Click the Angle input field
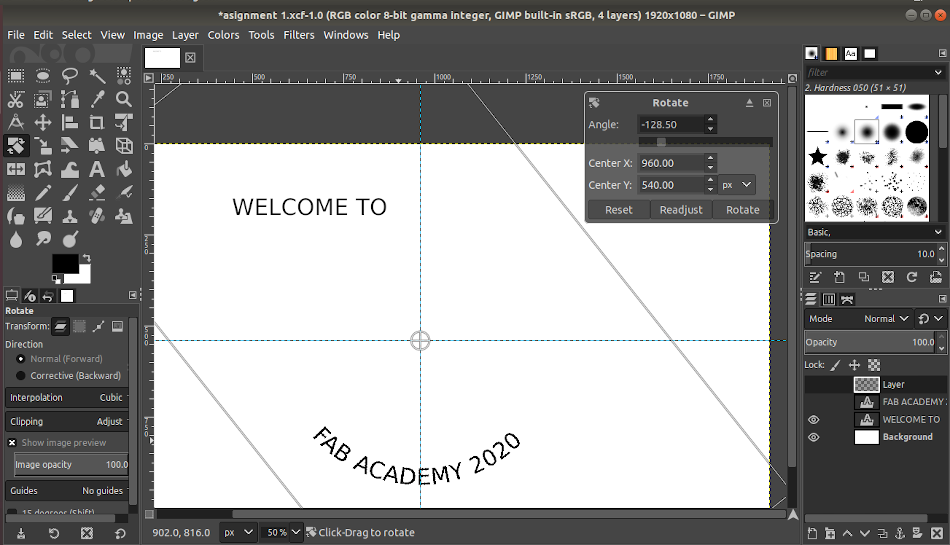 [x=671, y=125]
